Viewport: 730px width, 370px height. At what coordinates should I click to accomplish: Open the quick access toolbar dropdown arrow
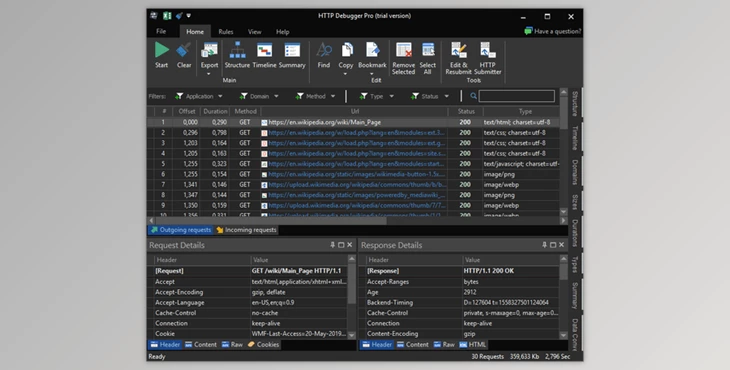tap(189, 16)
